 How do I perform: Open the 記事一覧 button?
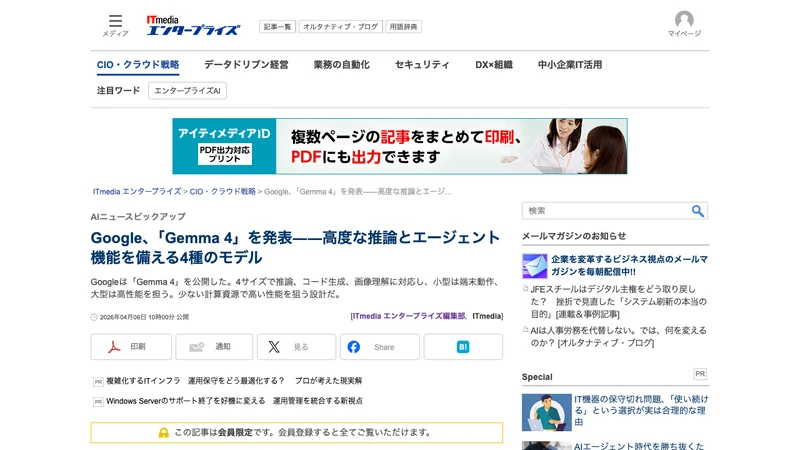tap(278, 27)
